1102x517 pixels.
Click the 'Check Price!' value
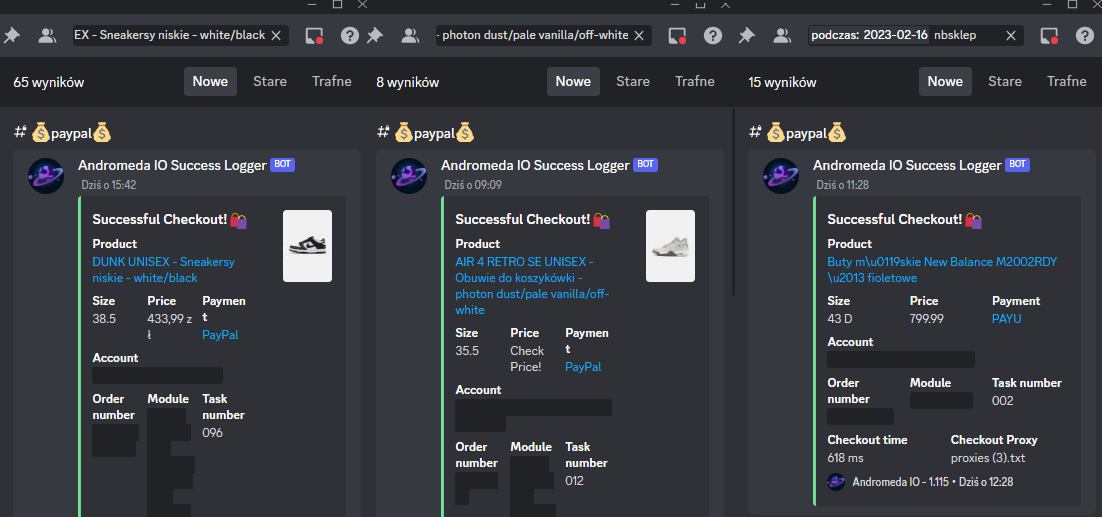[x=527, y=358]
